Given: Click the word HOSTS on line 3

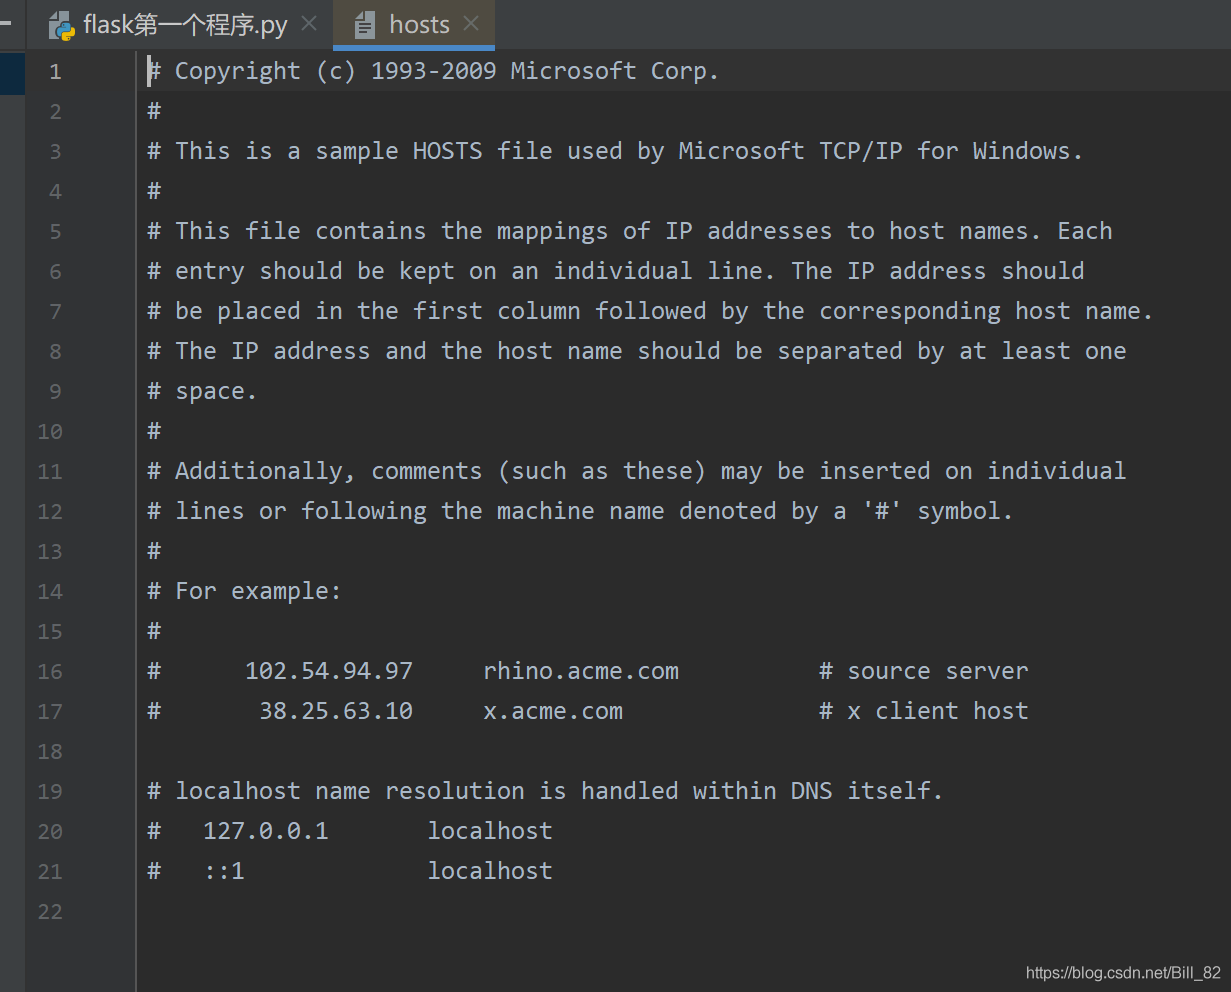Looking at the screenshot, I should 447,151.
